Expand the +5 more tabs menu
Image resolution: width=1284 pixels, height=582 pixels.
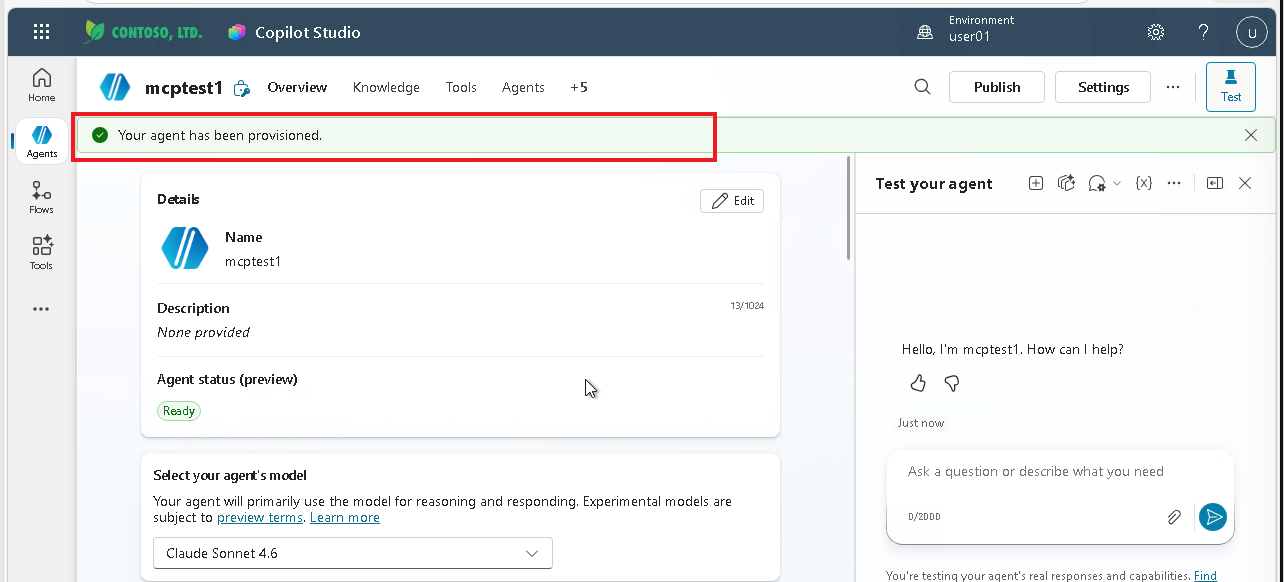click(x=579, y=87)
